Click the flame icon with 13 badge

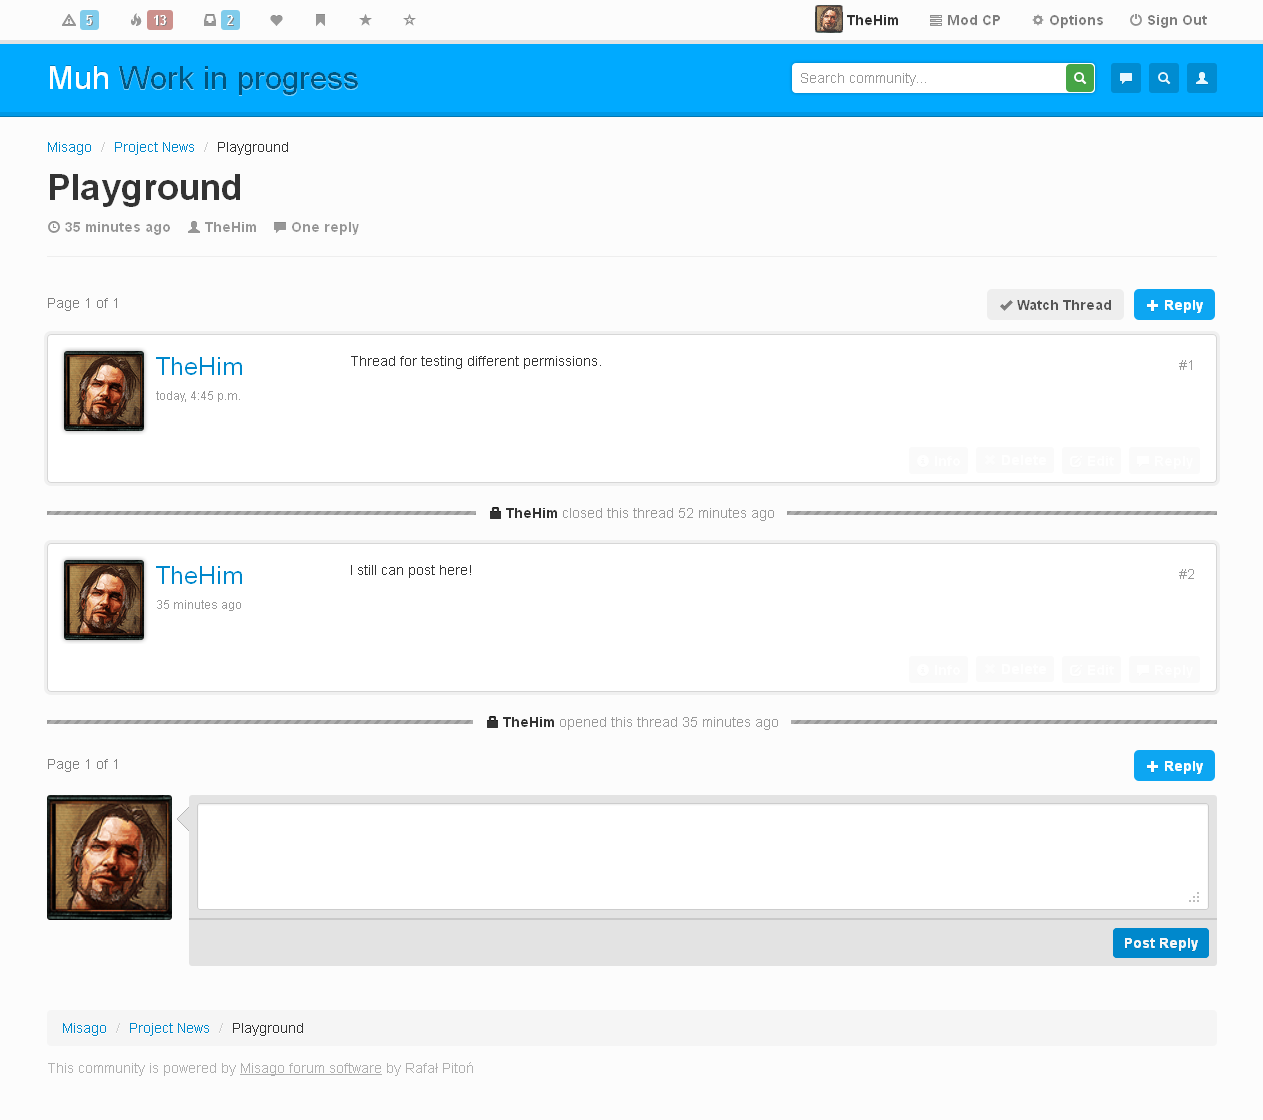(151, 20)
